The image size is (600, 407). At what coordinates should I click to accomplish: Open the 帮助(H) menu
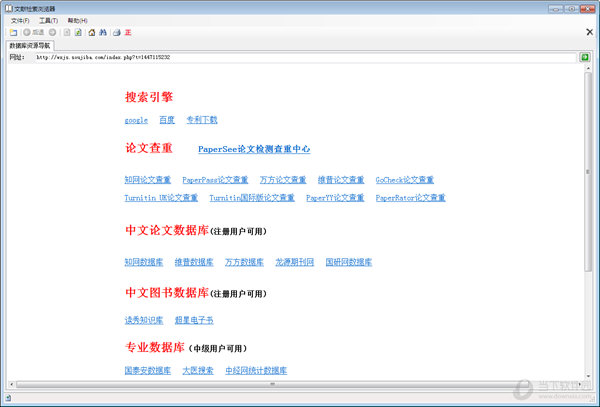(78, 21)
